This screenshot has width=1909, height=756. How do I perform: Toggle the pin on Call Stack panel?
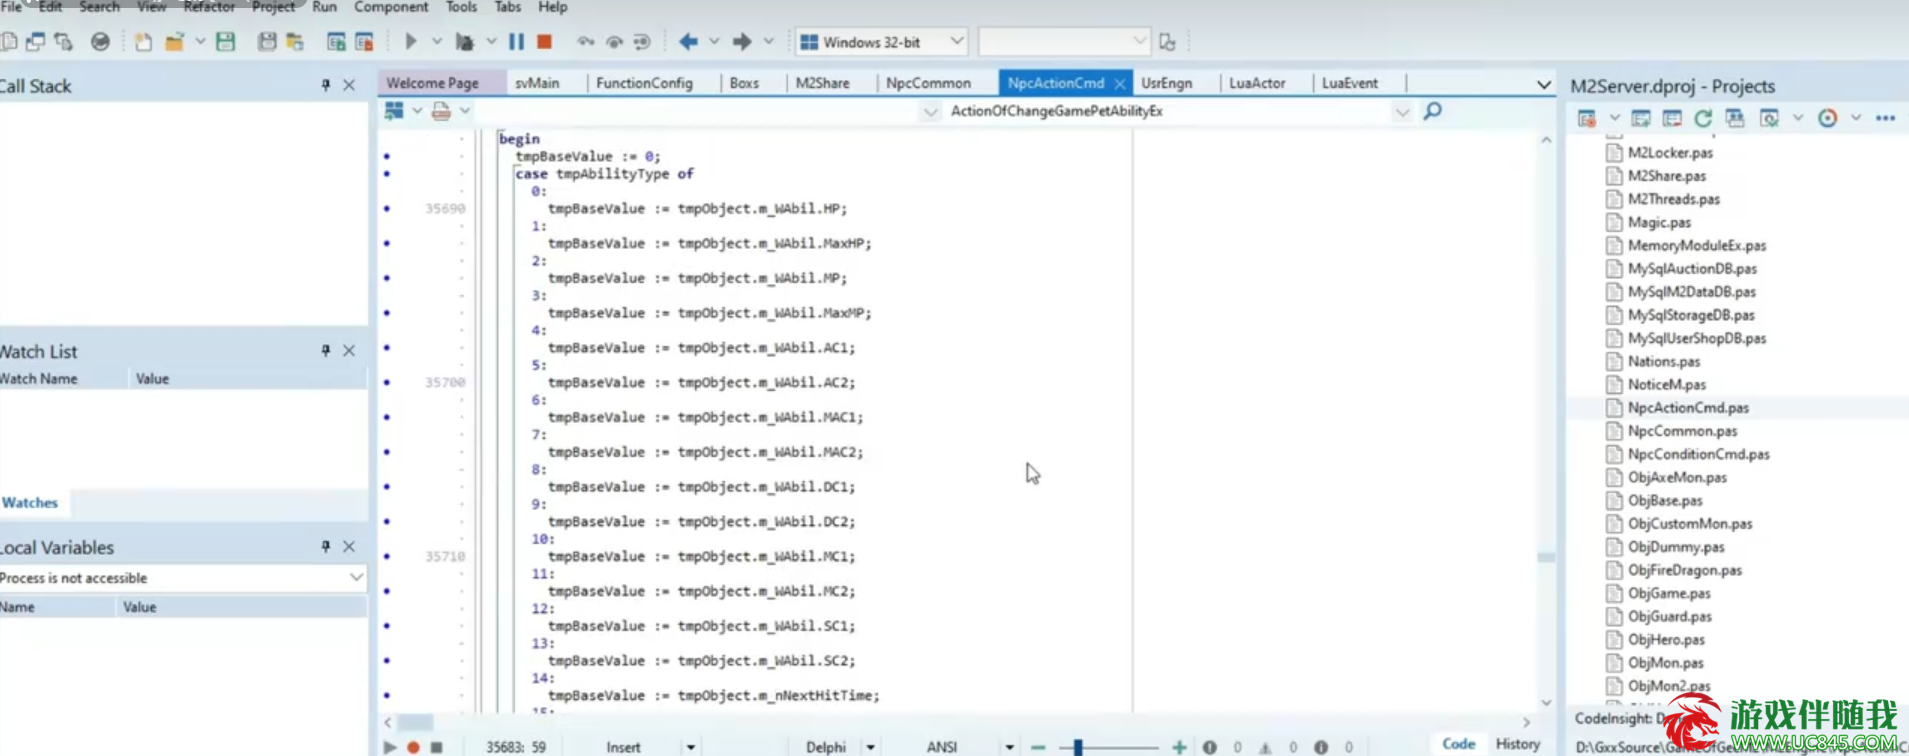(x=325, y=86)
